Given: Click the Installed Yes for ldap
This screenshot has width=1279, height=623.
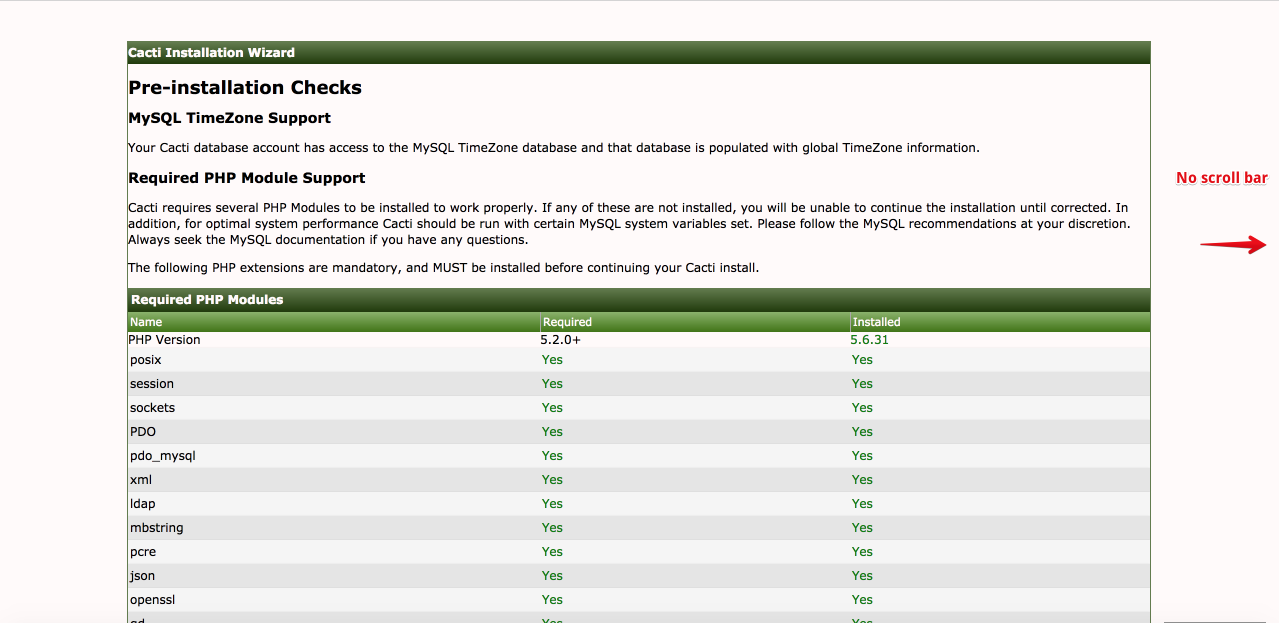Looking at the screenshot, I should pos(862,504).
